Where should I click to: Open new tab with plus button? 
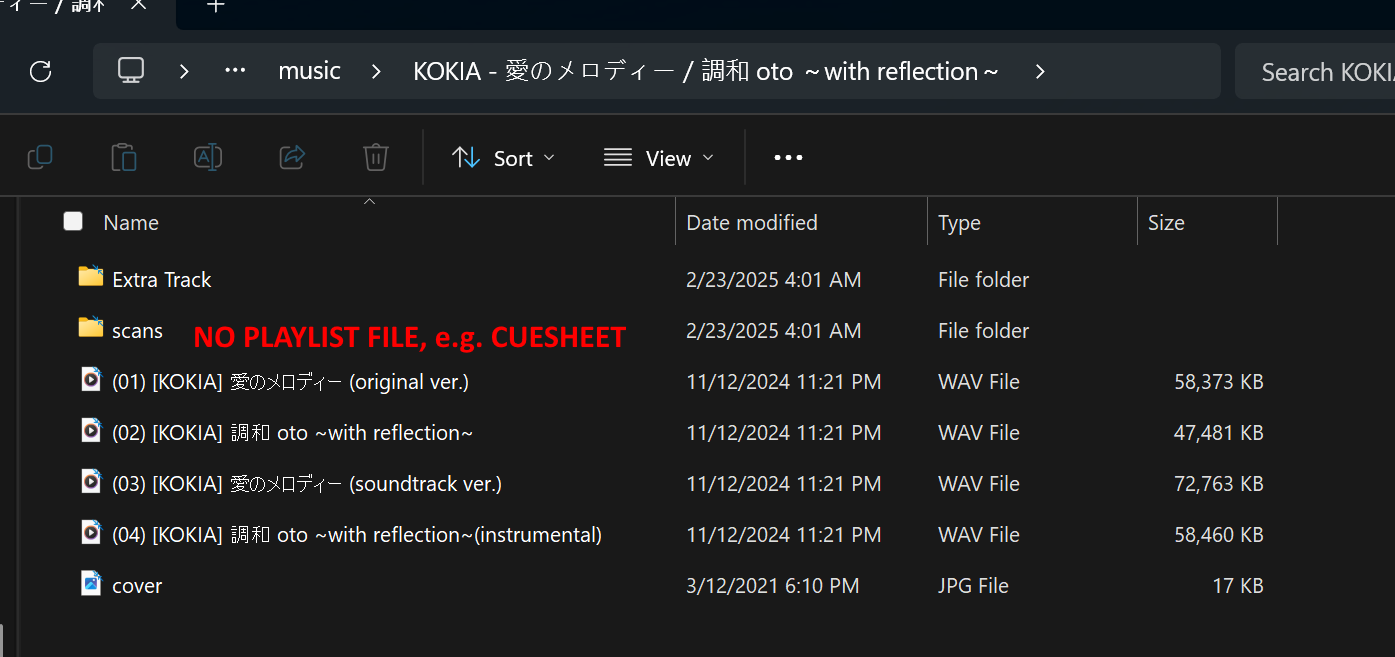coord(216,6)
